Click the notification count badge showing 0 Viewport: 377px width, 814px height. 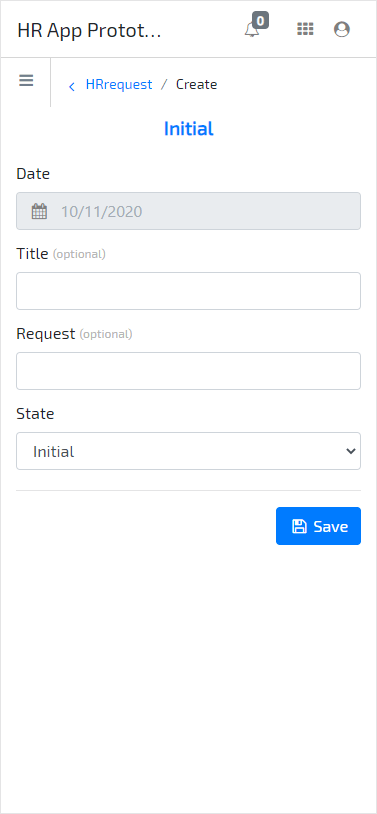click(x=260, y=20)
